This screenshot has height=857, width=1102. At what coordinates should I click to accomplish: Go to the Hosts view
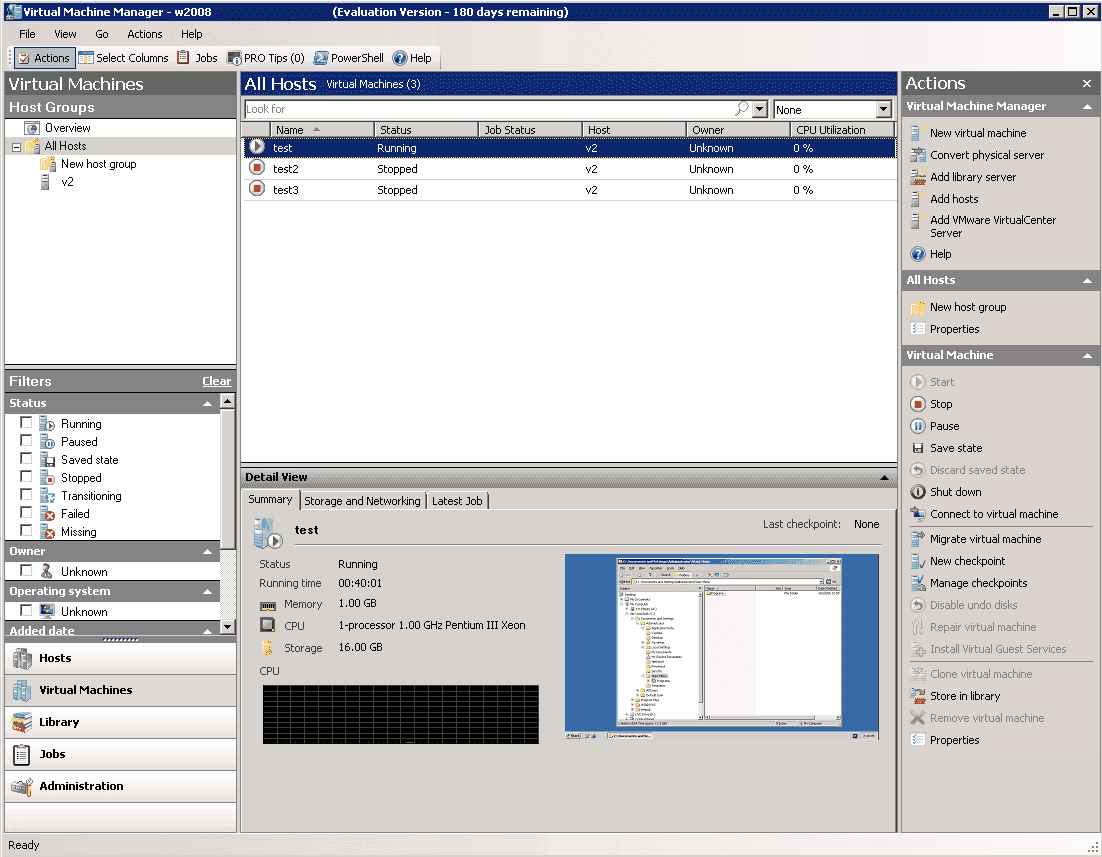click(121, 658)
